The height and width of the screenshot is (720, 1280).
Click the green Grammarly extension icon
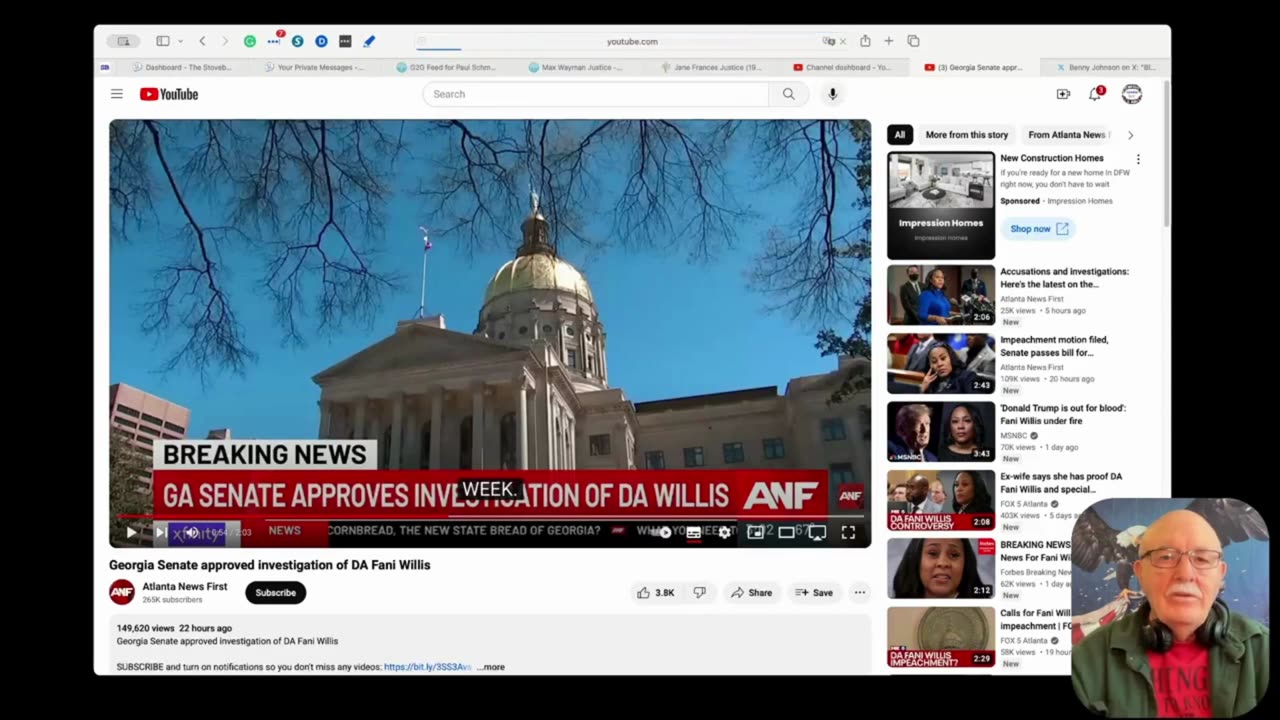pos(250,41)
